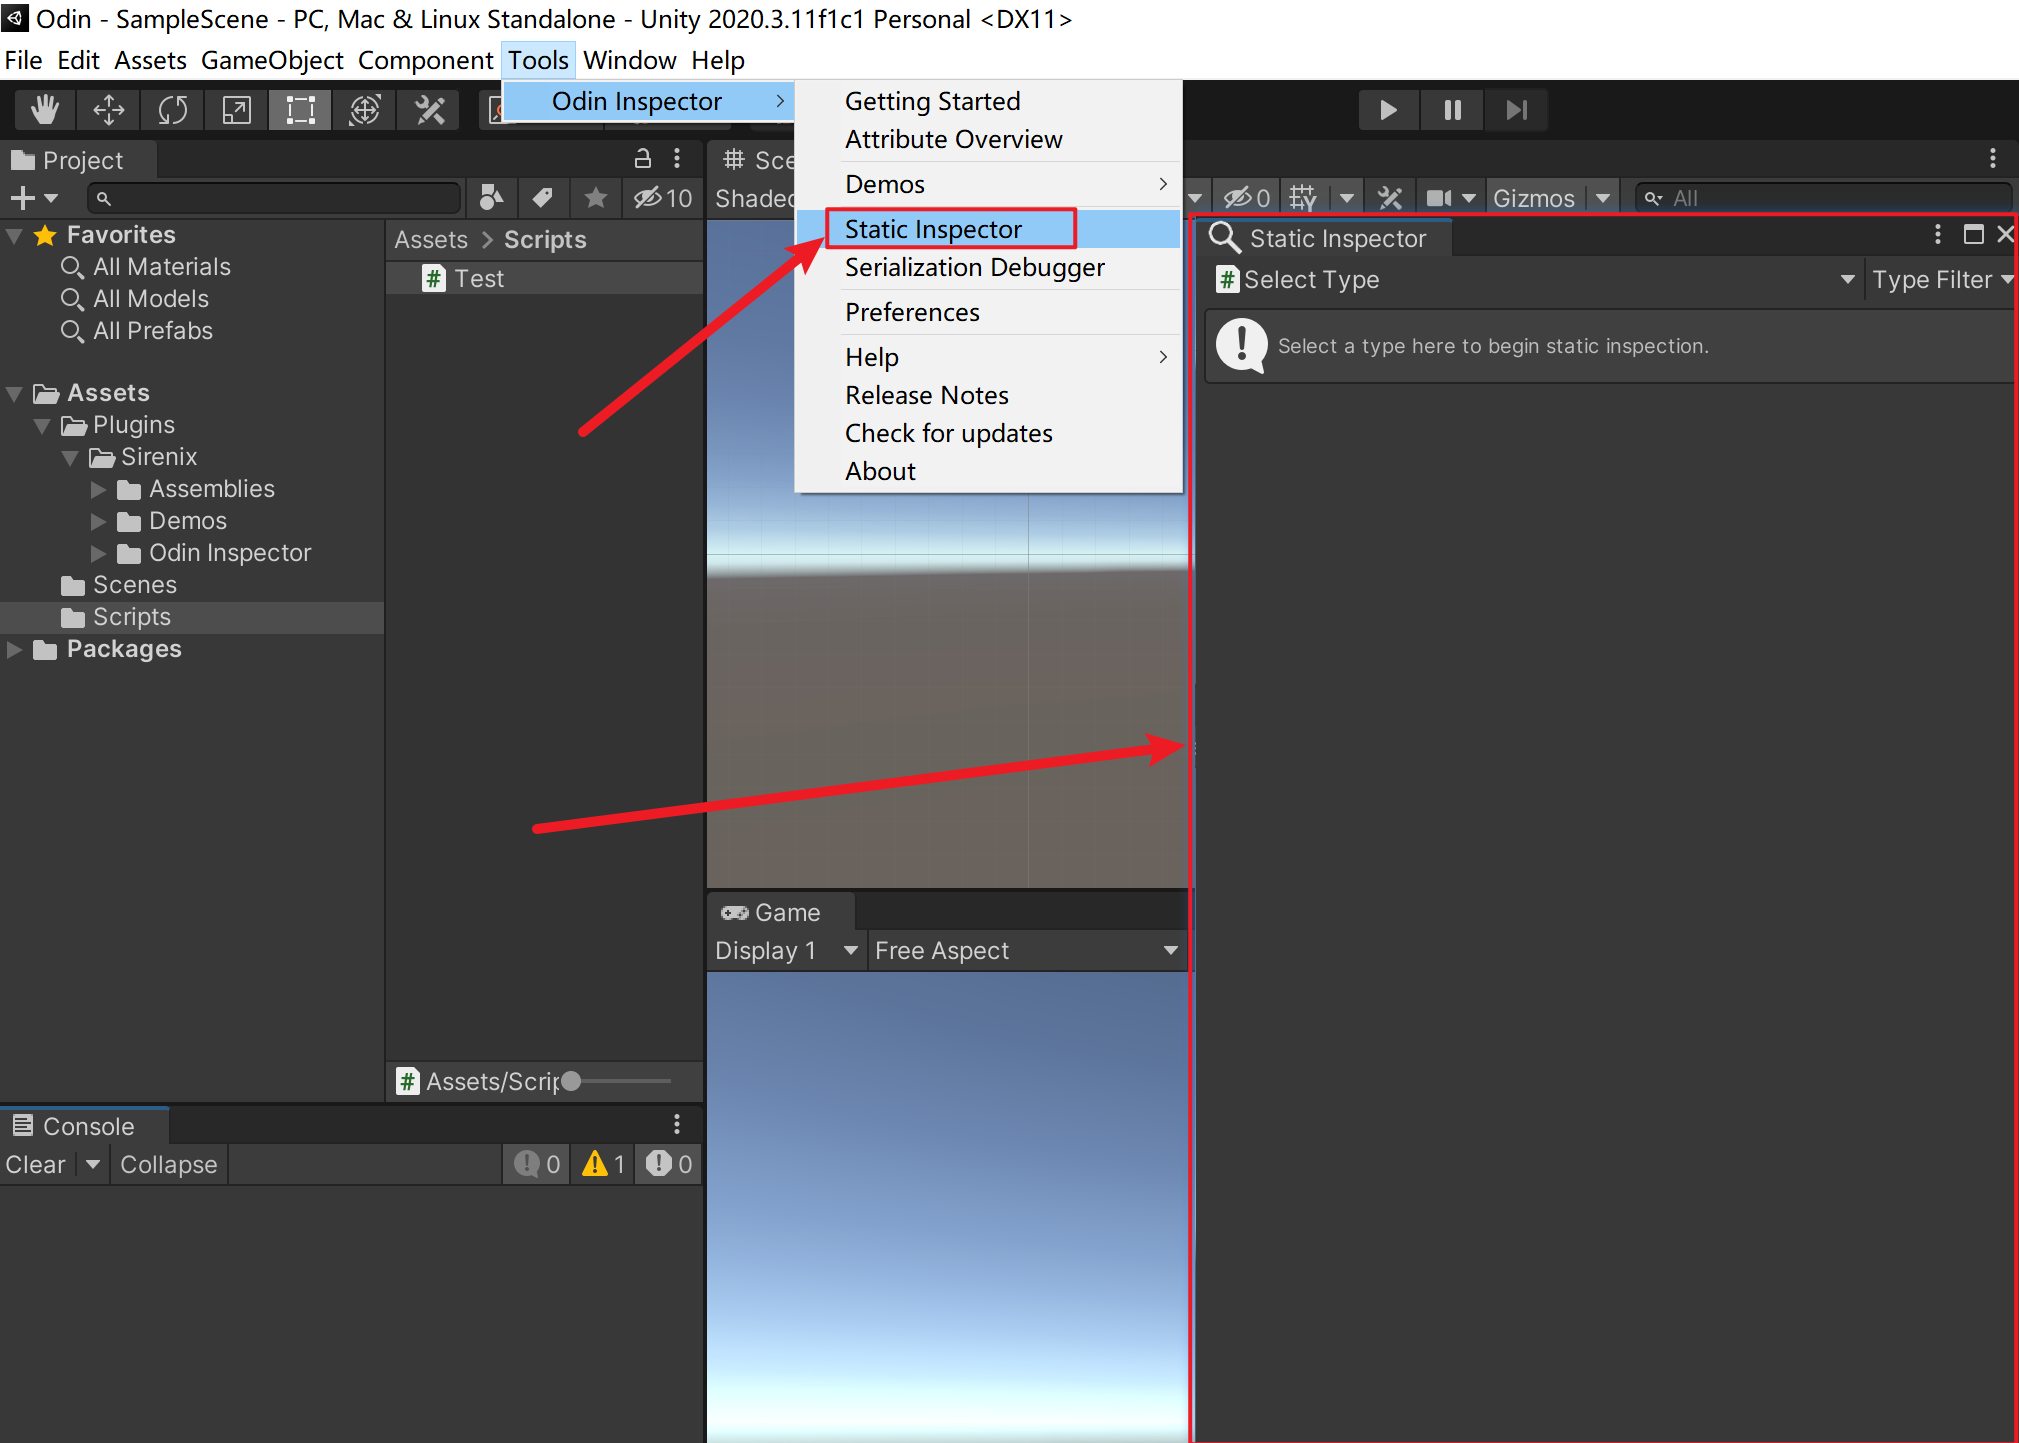Select the Rect tool
The image size is (2019, 1443).
pyautogui.click(x=300, y=109)
